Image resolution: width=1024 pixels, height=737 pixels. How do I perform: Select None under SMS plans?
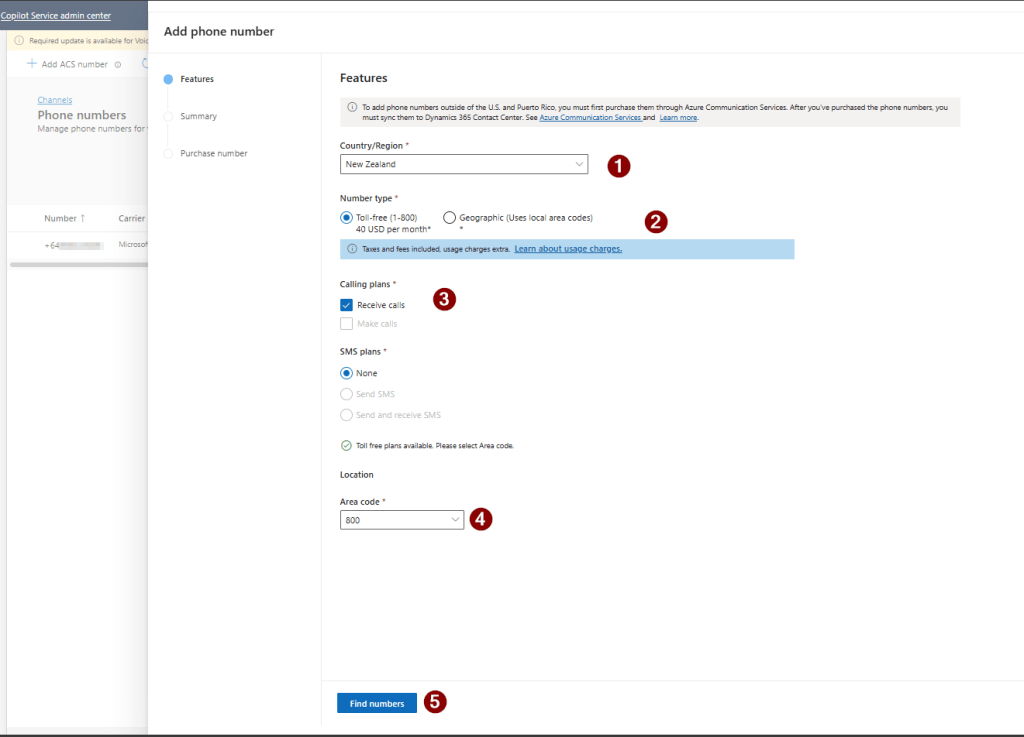(347, 373)
